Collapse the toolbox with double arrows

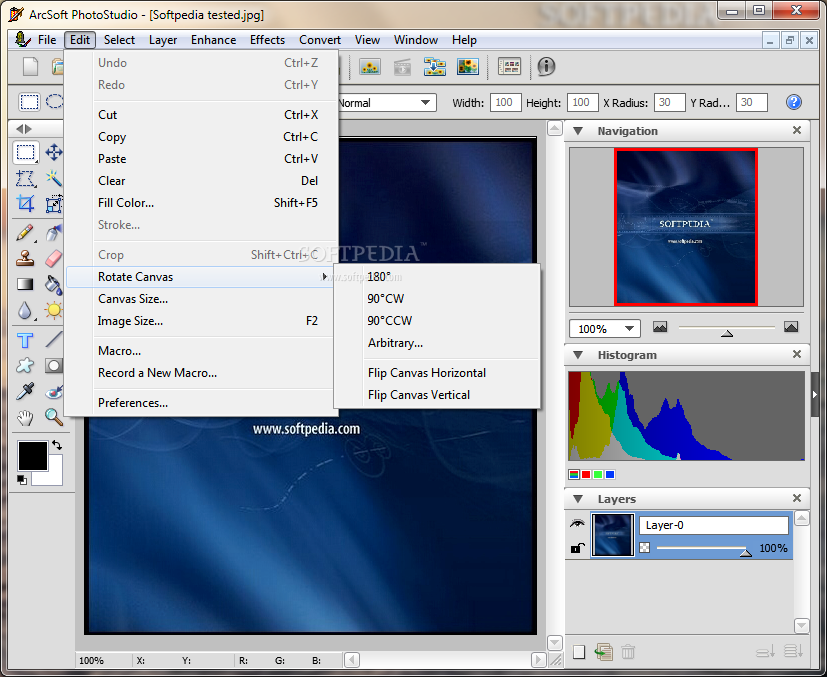(24, 129)
